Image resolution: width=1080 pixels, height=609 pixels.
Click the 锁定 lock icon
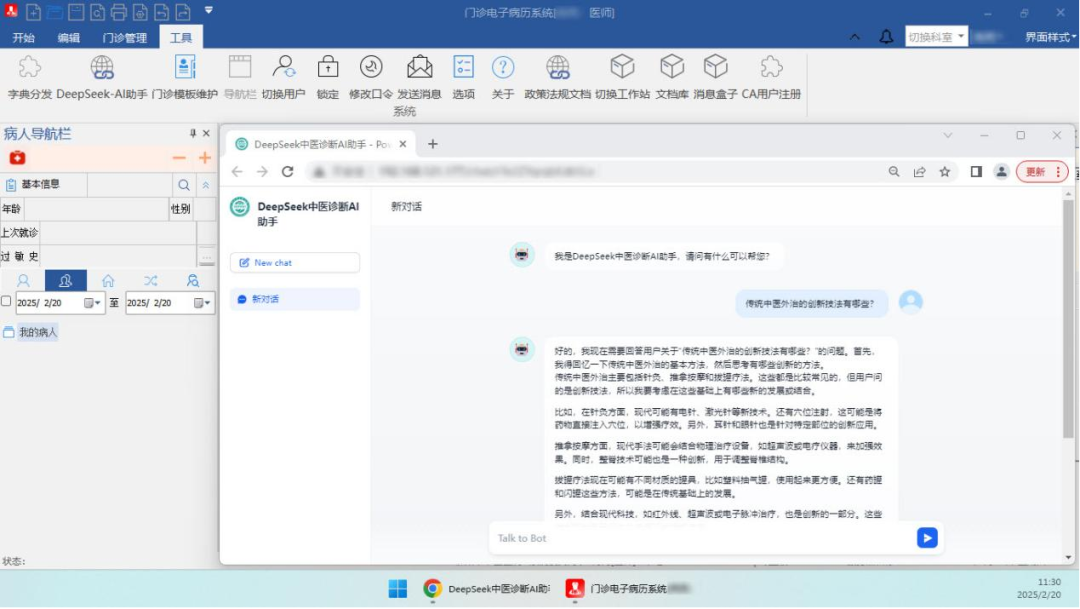tap(328, 77)
